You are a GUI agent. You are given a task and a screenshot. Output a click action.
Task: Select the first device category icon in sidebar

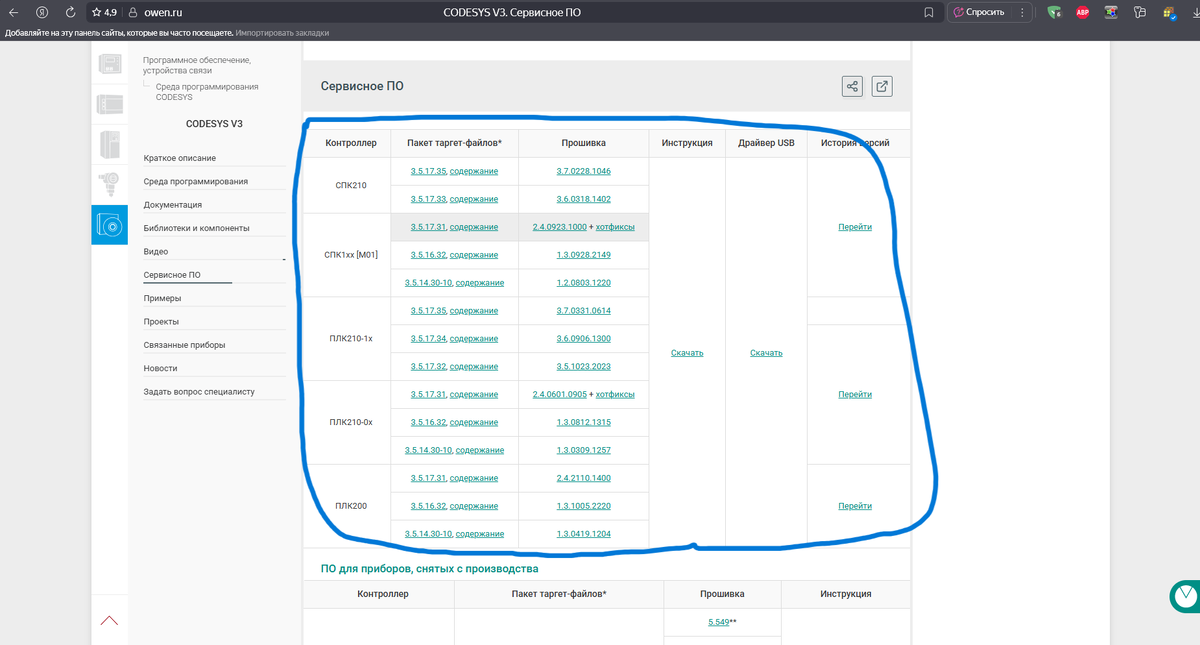110,65
